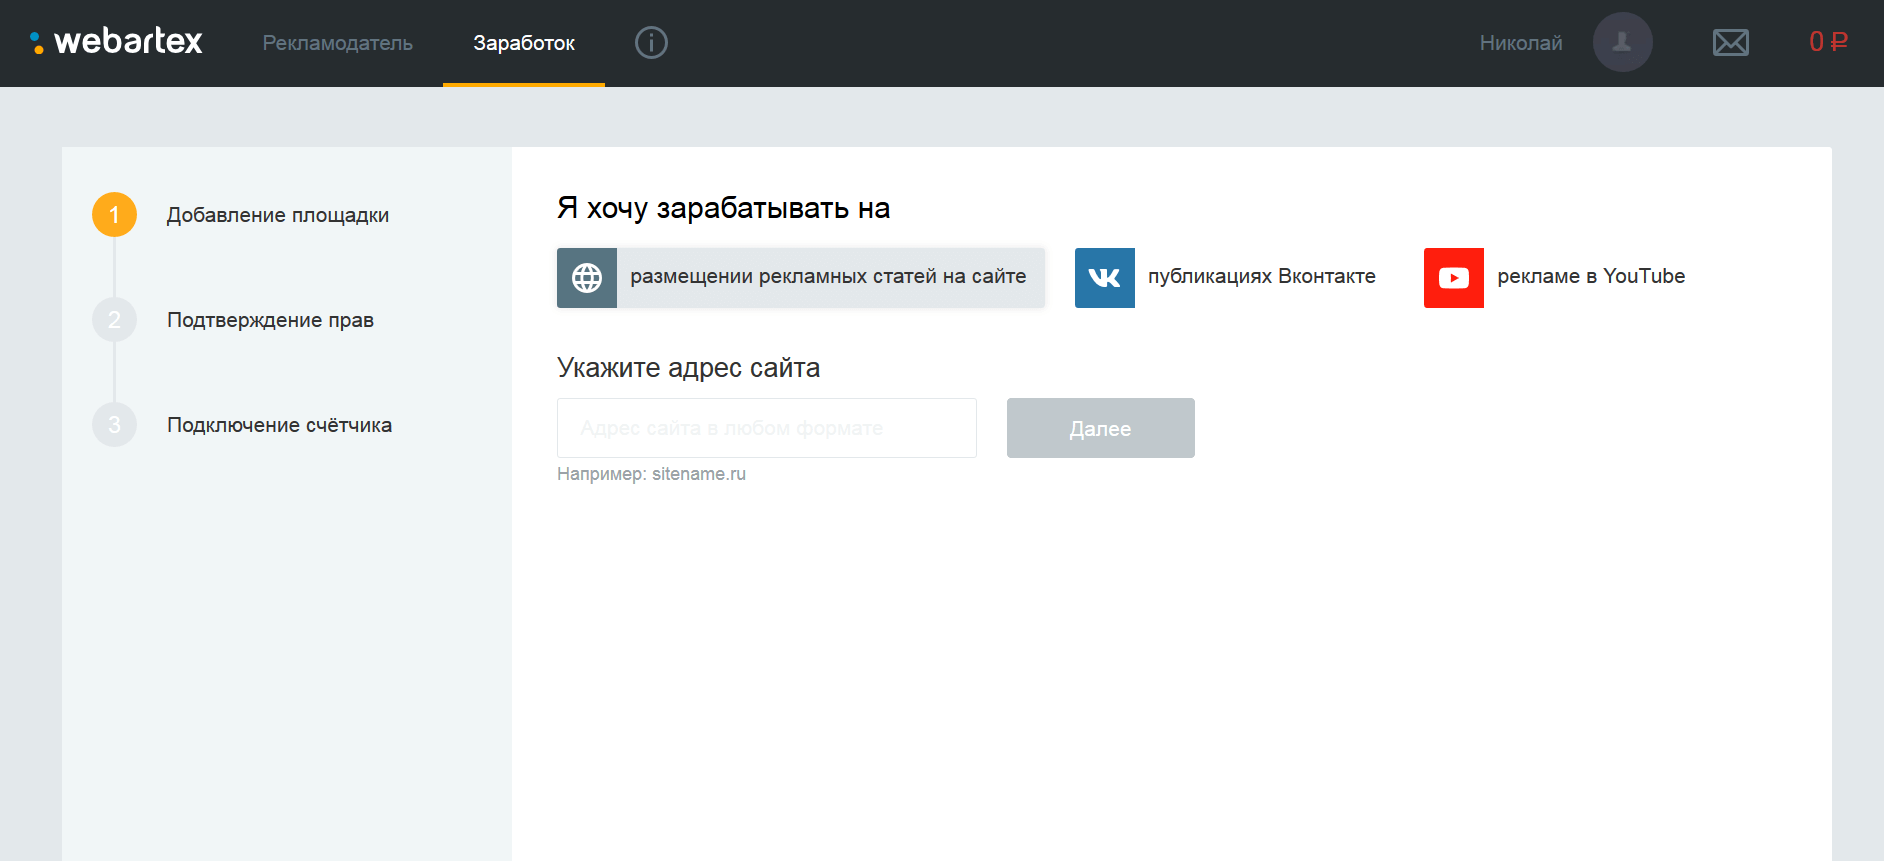Click the Подключение счётчика step label
The image size is (1884, 861).
[279, 425]
